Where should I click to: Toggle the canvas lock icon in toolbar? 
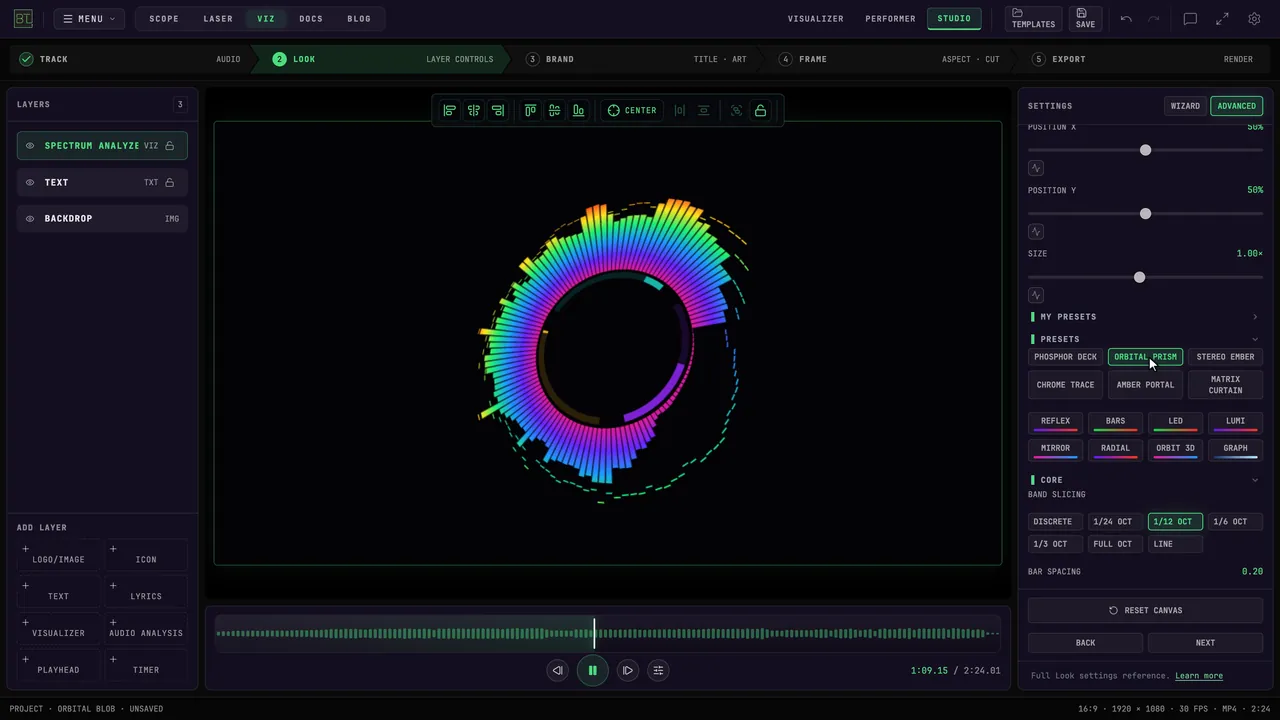pyautogui.click(x=760, y=110)
